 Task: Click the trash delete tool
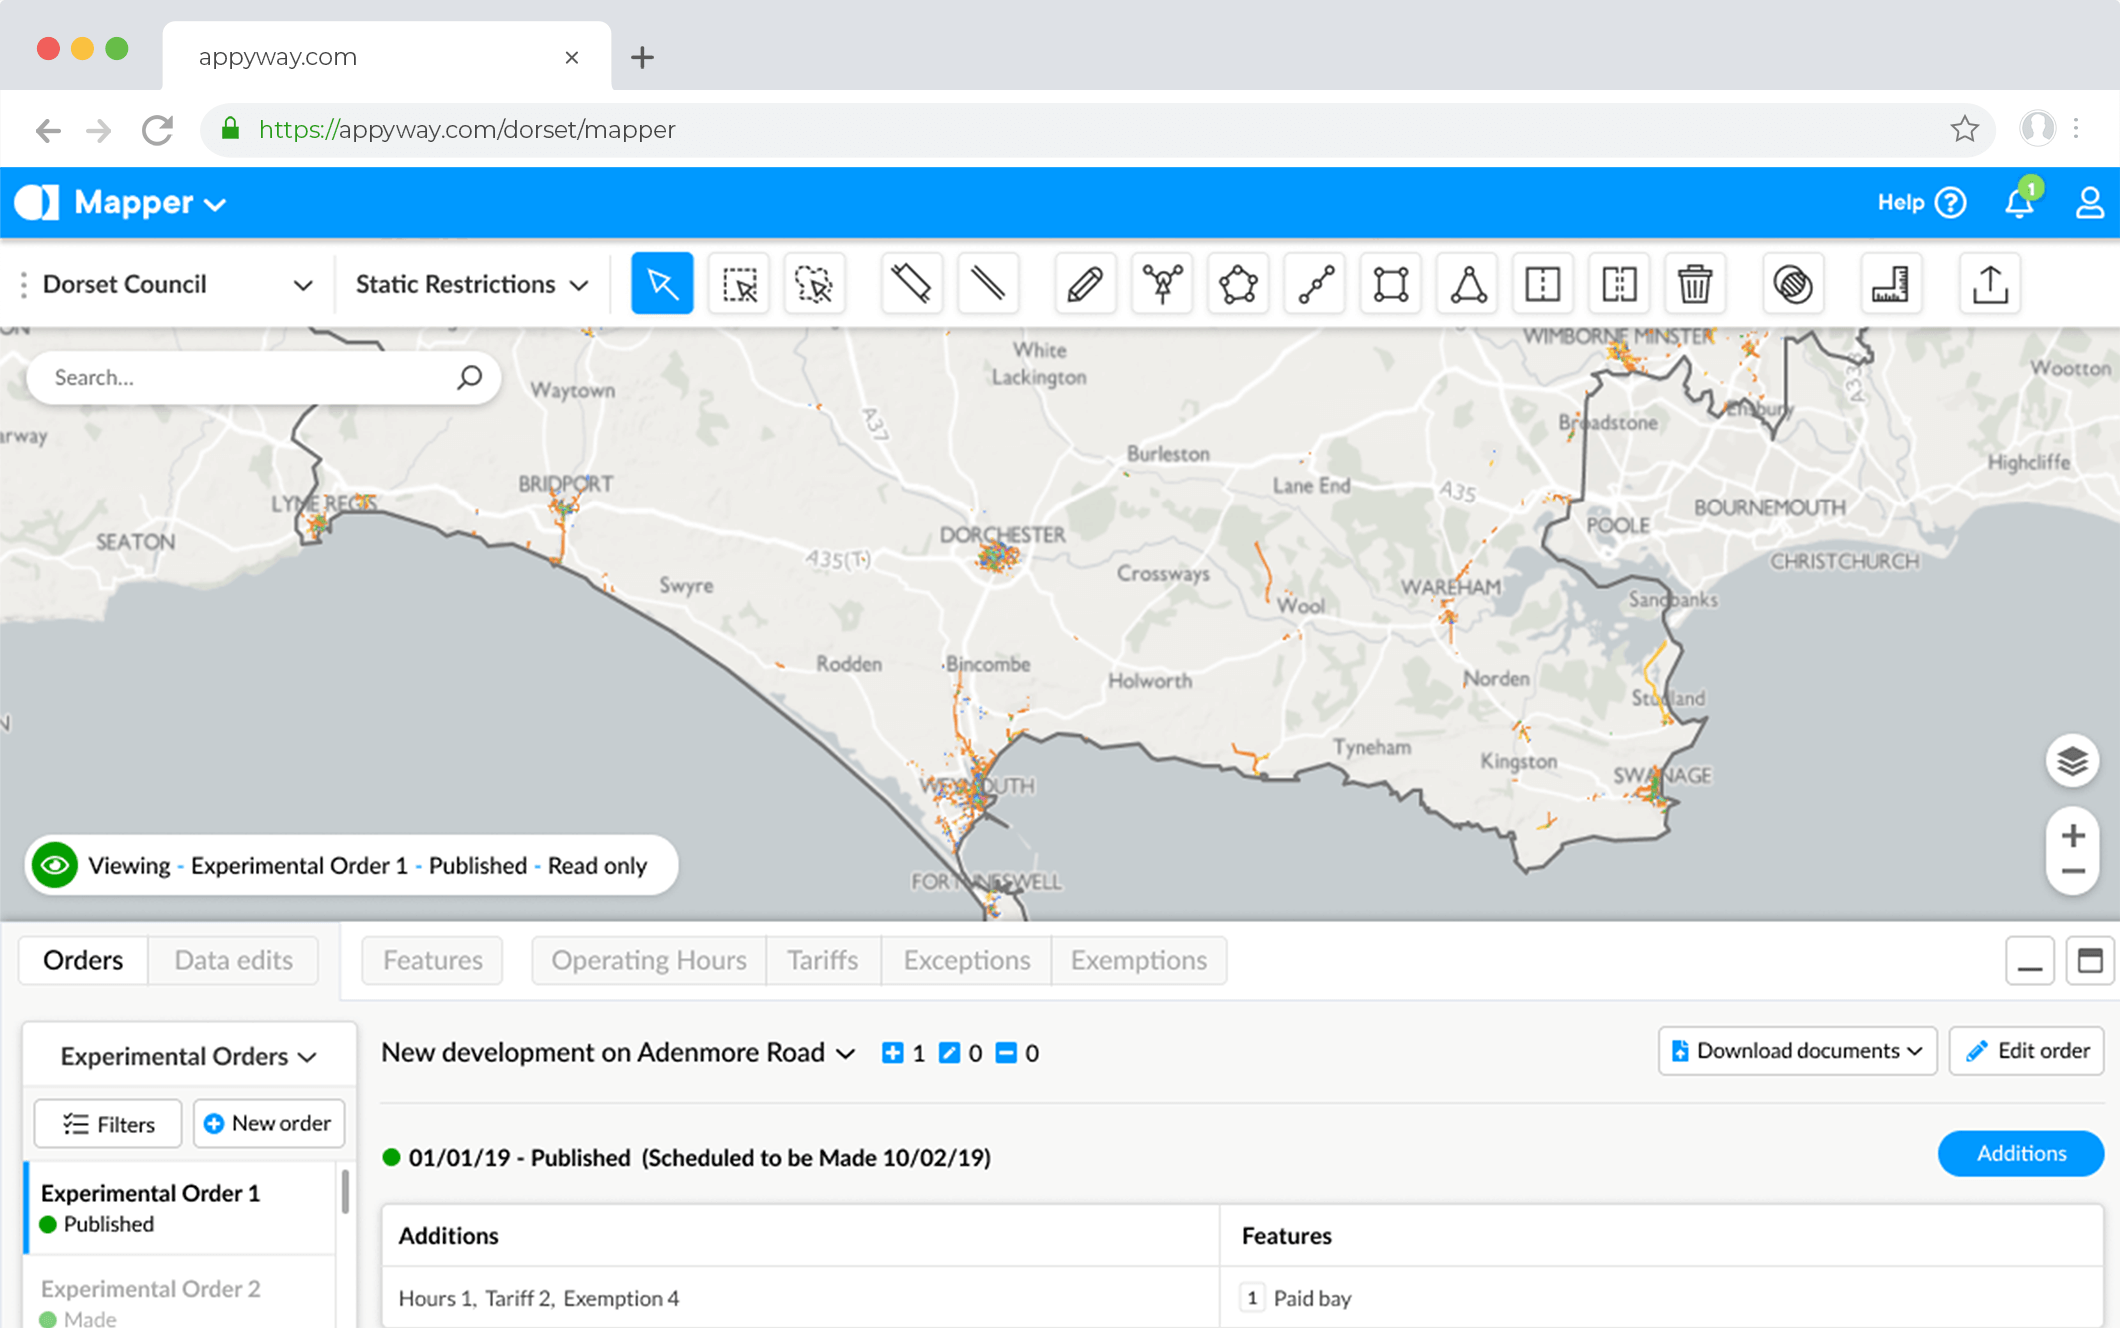click(1694, 284)
